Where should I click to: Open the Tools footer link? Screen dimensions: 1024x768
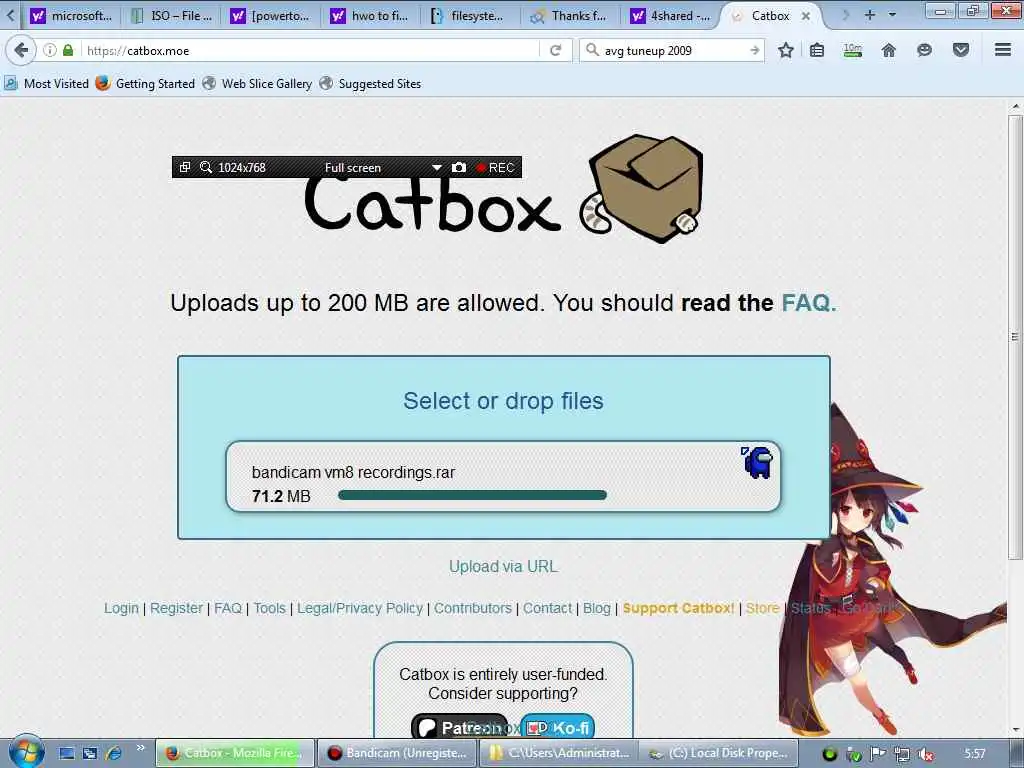click(x=270, y=608)
